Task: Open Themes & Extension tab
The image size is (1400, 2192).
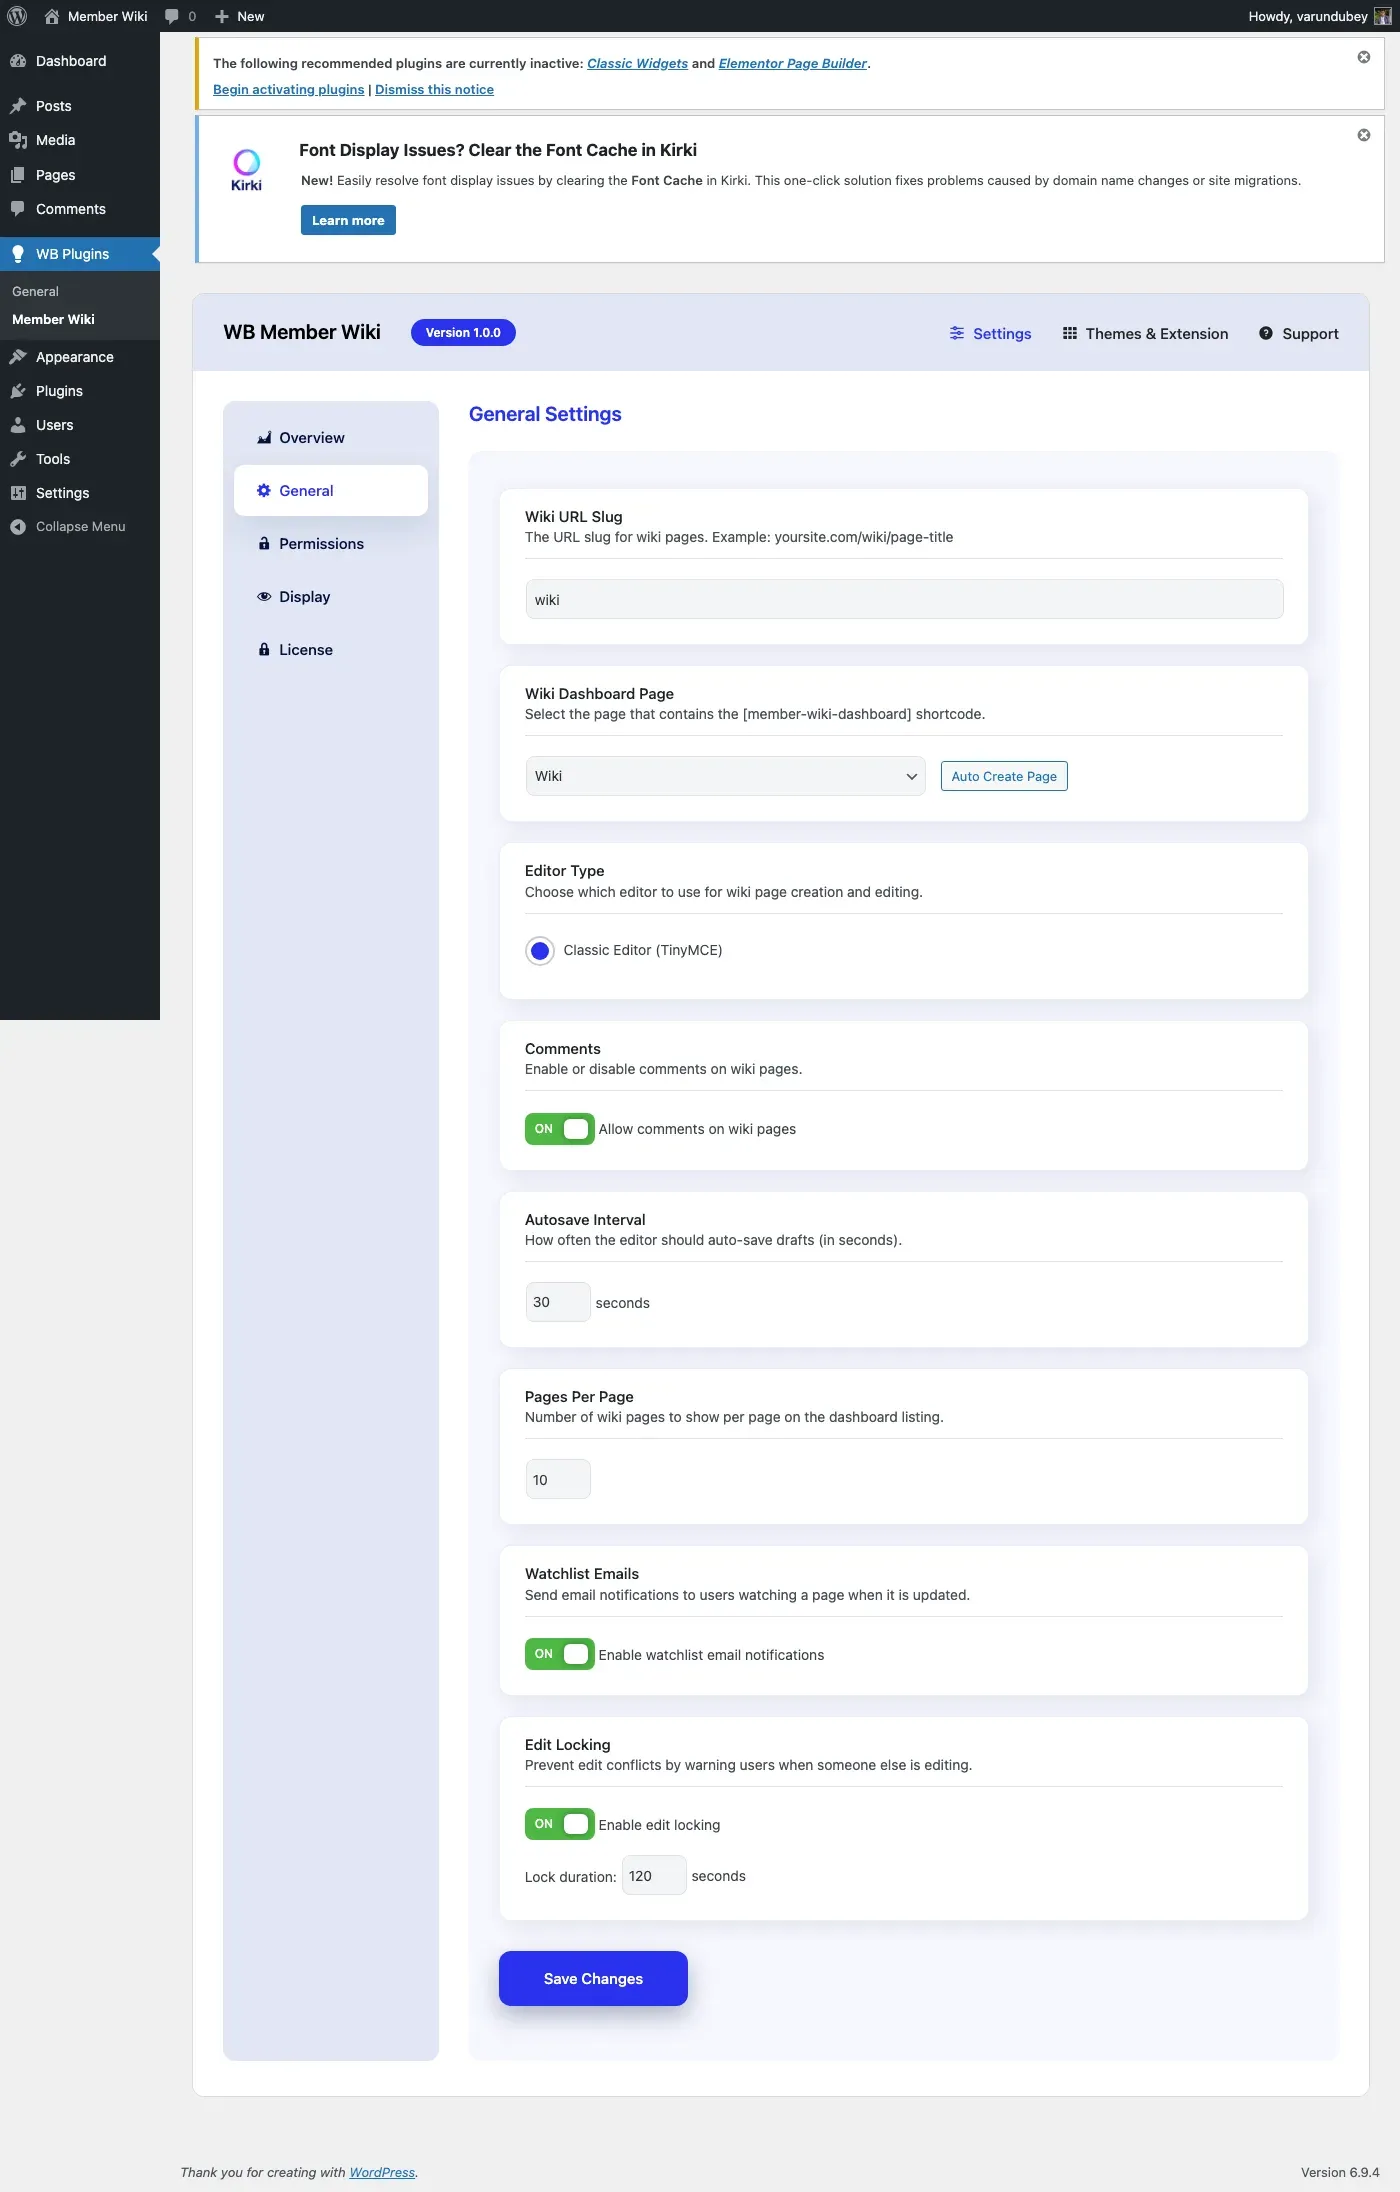Action: tap(1145, 334)
